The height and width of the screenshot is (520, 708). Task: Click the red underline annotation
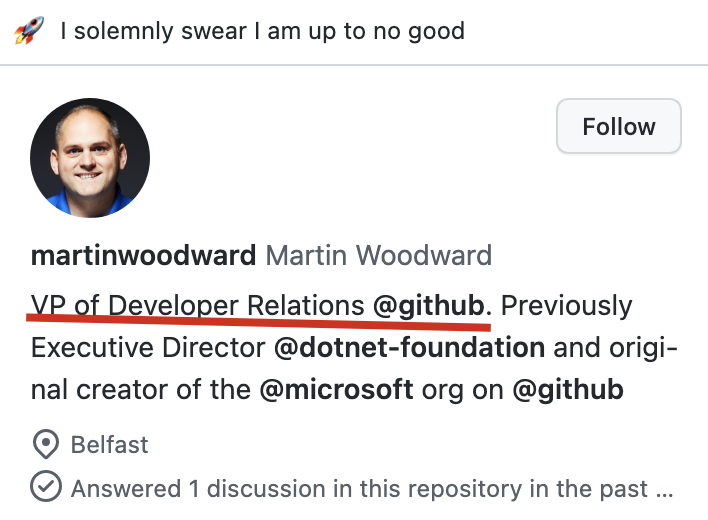coord(258,321)
